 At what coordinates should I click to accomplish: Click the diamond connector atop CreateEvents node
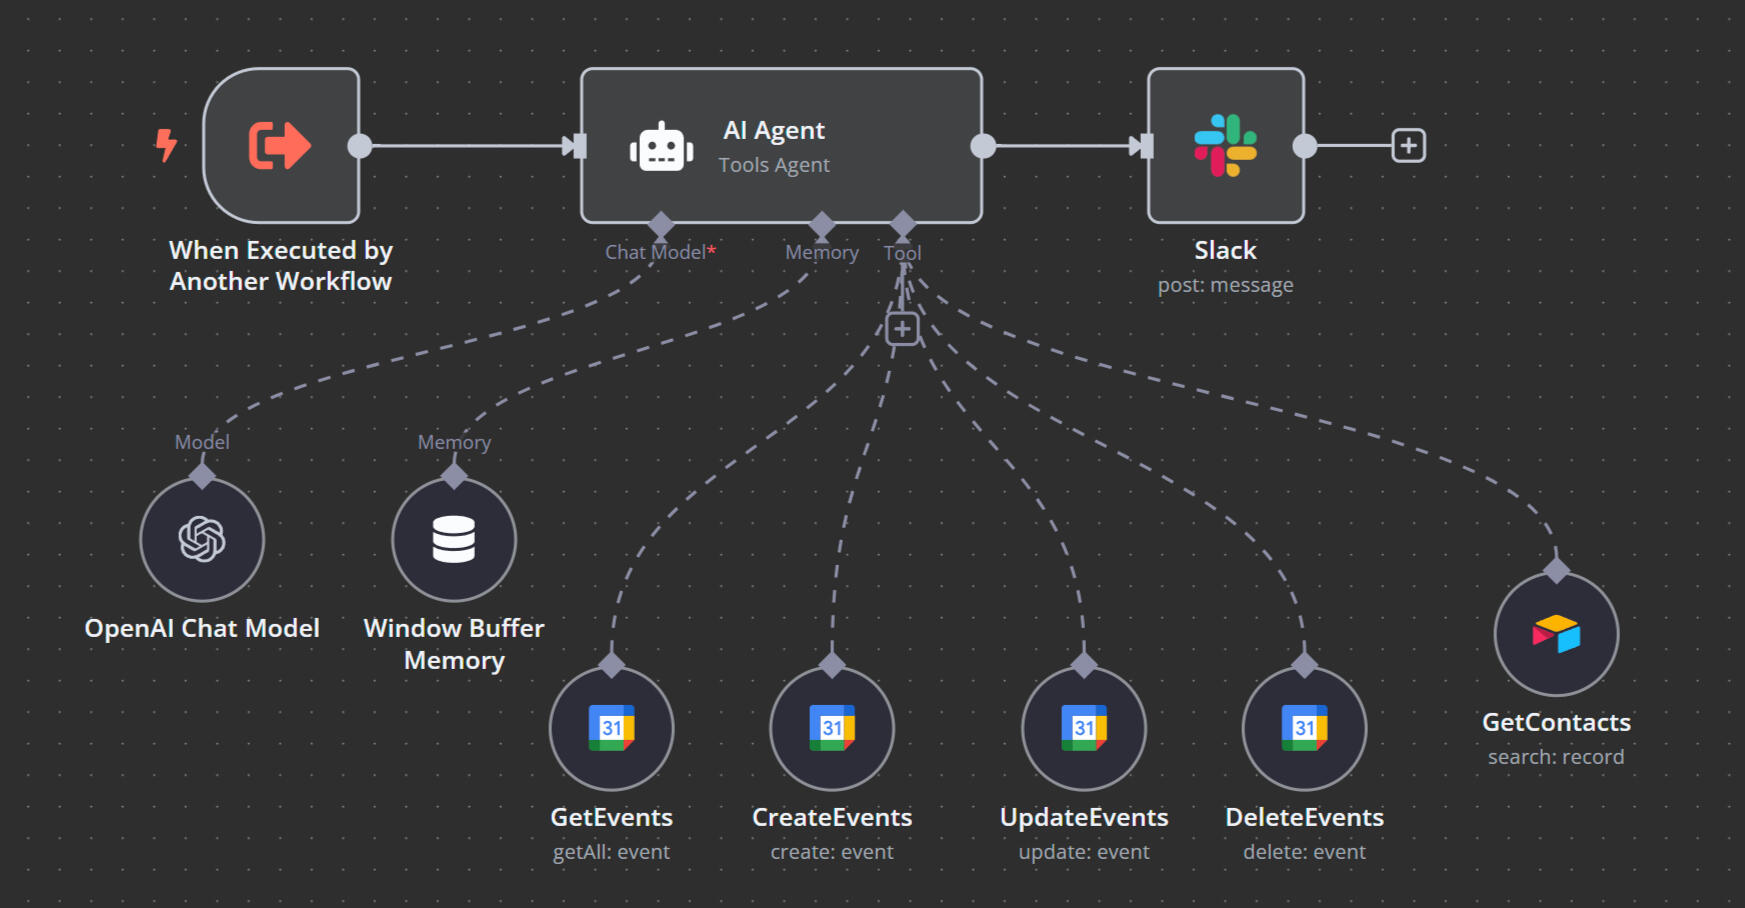point(832,665)
